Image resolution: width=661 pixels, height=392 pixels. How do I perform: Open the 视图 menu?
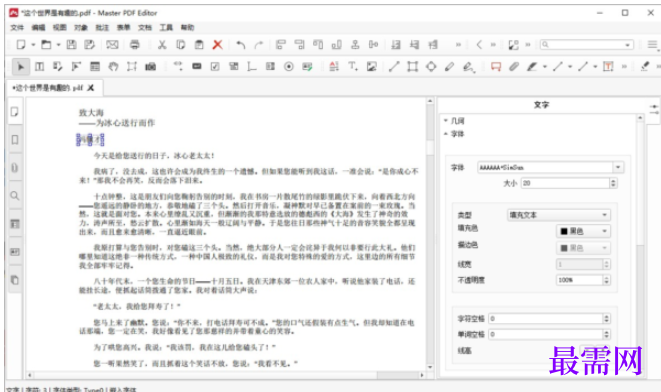(x=59, y=27)
